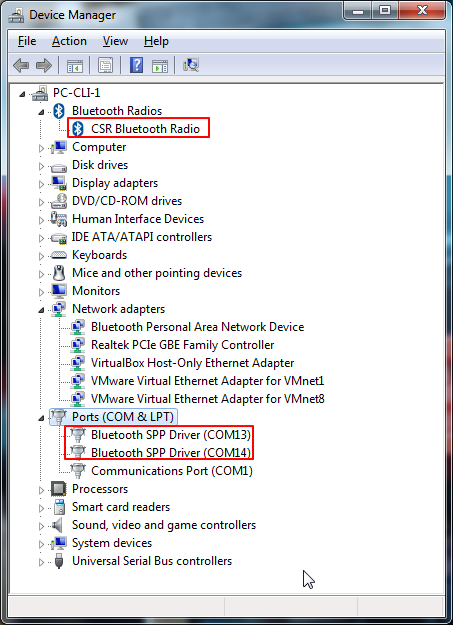
Task: Select Realtek PCIe GBE Family Controller
Action: coord(183,344)
